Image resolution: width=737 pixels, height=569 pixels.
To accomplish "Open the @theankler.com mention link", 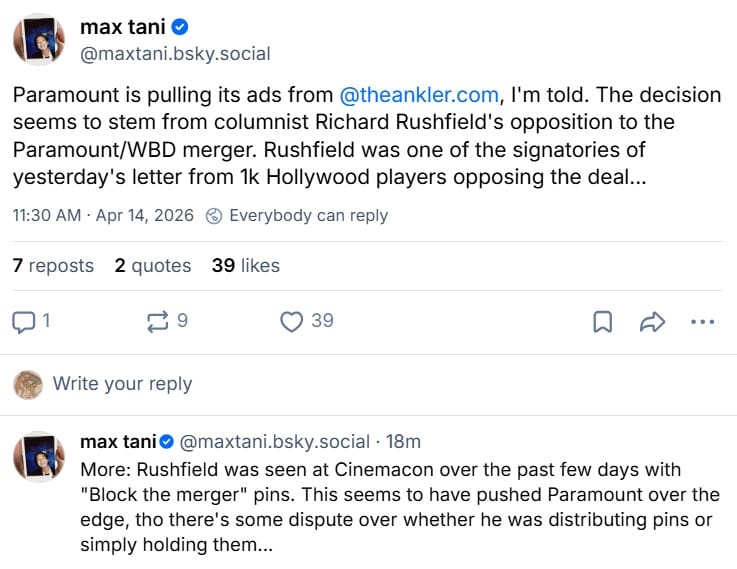I will [419, 96].
